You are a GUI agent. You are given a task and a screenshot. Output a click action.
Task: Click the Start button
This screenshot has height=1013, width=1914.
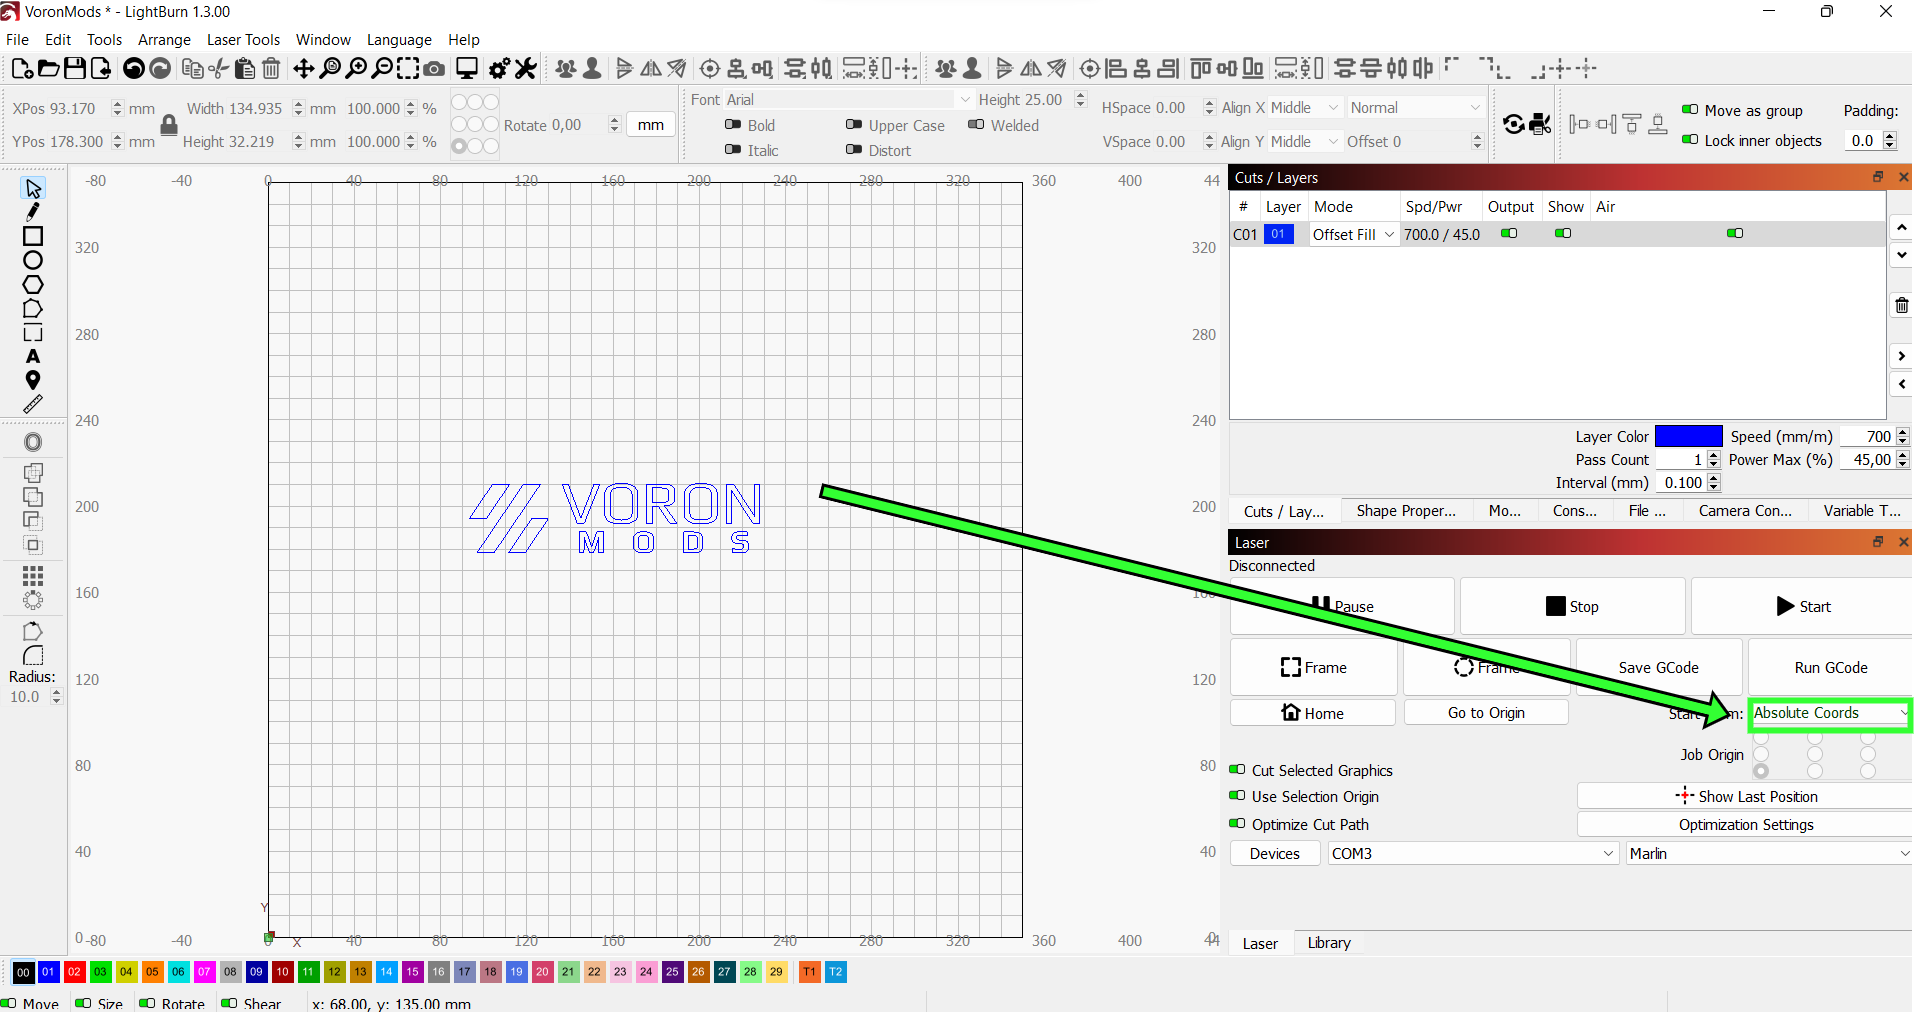pyautogui.click(x=1802, y=606)
